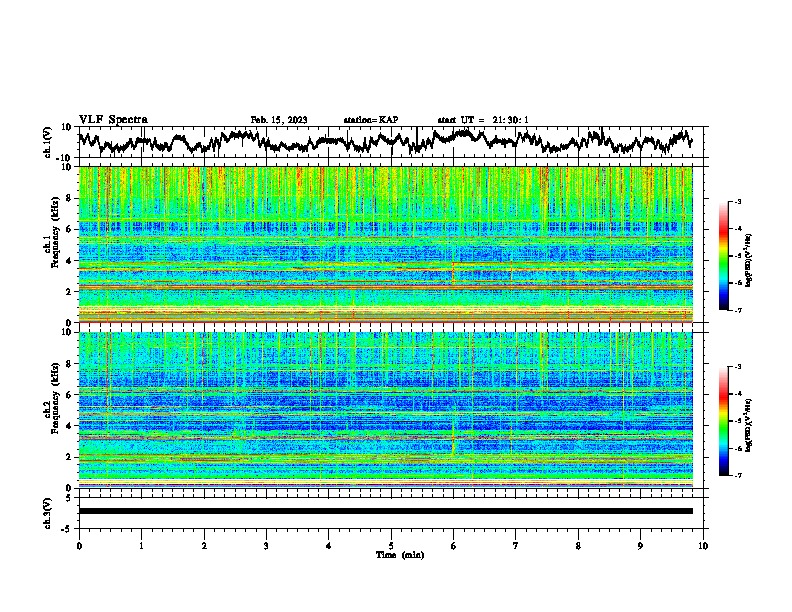This screenshot has width=792, height=612.
Task: Click the "-3" label on ch.2 colorbar
Action: [x=737, y=367]
